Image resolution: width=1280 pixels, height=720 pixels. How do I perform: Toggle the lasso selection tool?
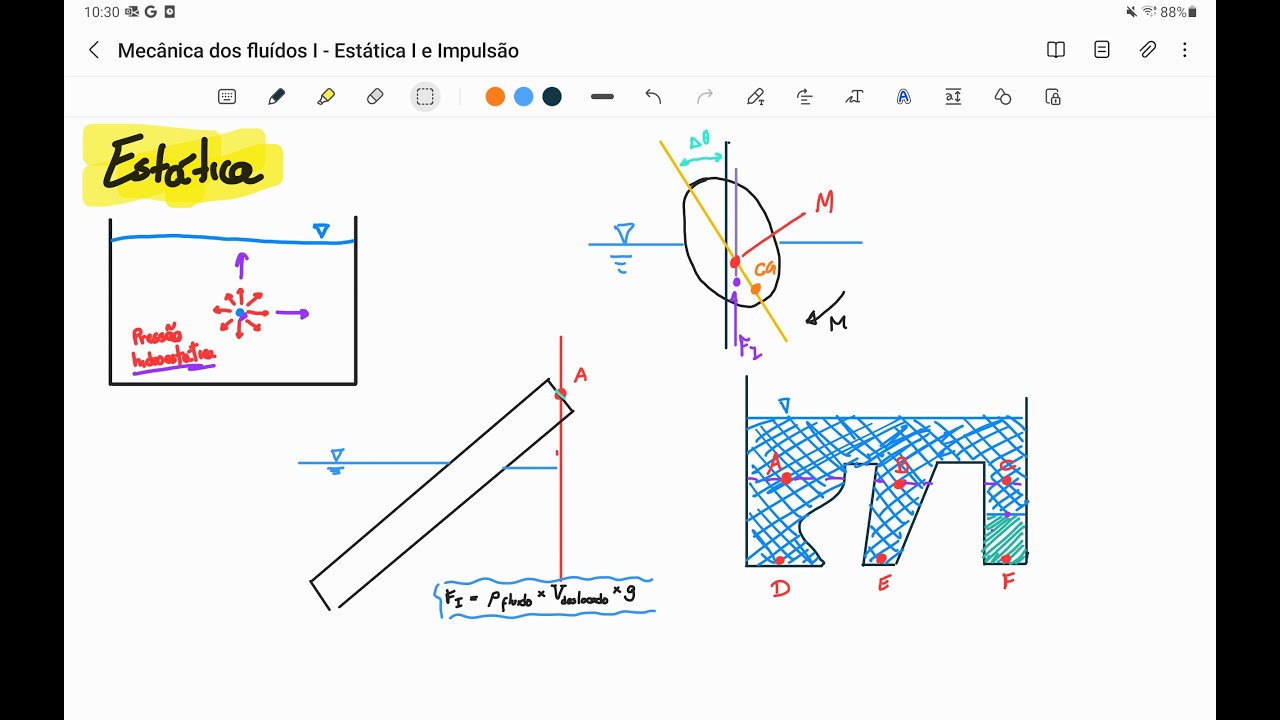click(425, 97)
